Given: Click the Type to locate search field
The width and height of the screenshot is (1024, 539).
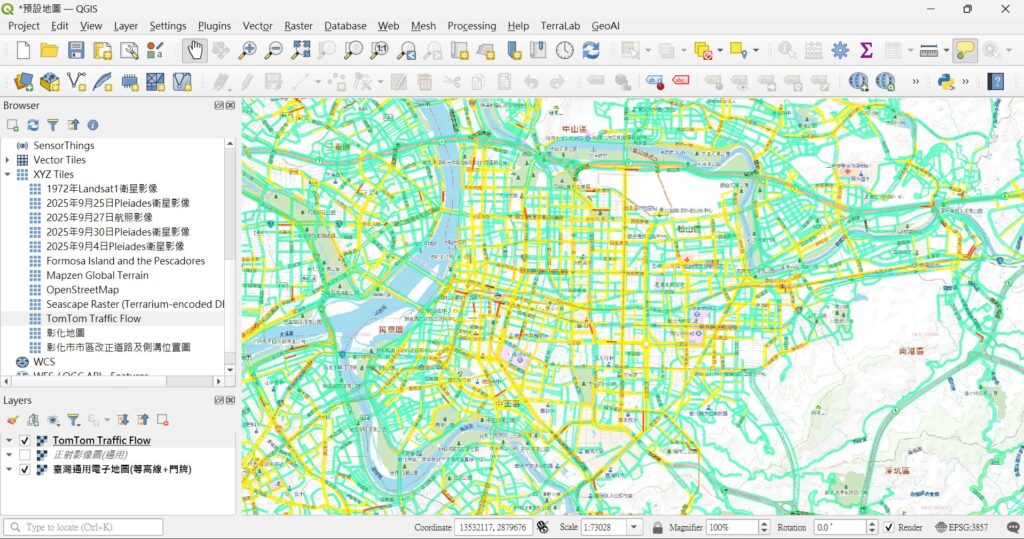Looking at the screenshot, I should [x=84, y=527].
